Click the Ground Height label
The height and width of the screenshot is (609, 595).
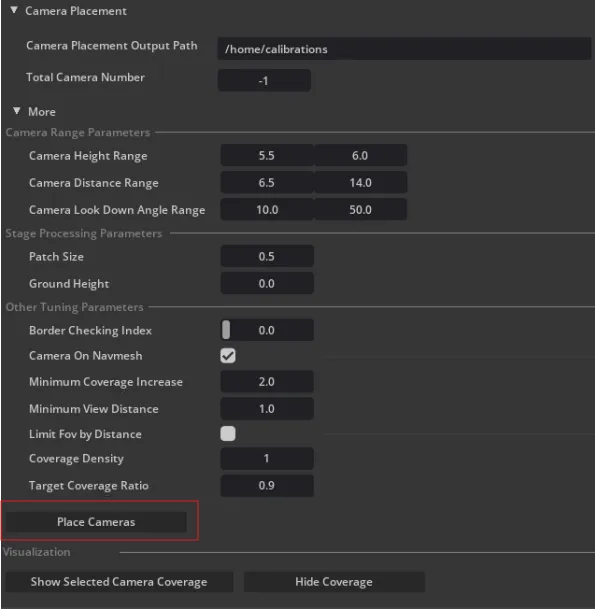pos(69,284)
